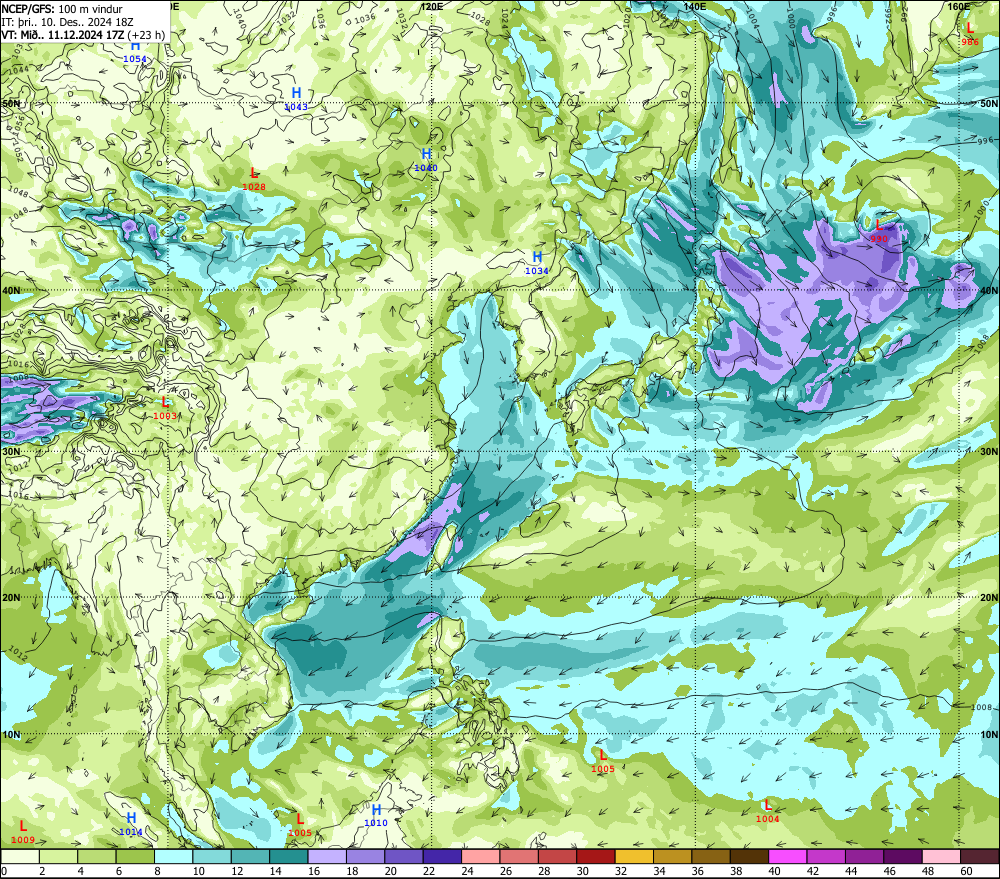Select legend swatch between 28 and 30

click(557, 857)
